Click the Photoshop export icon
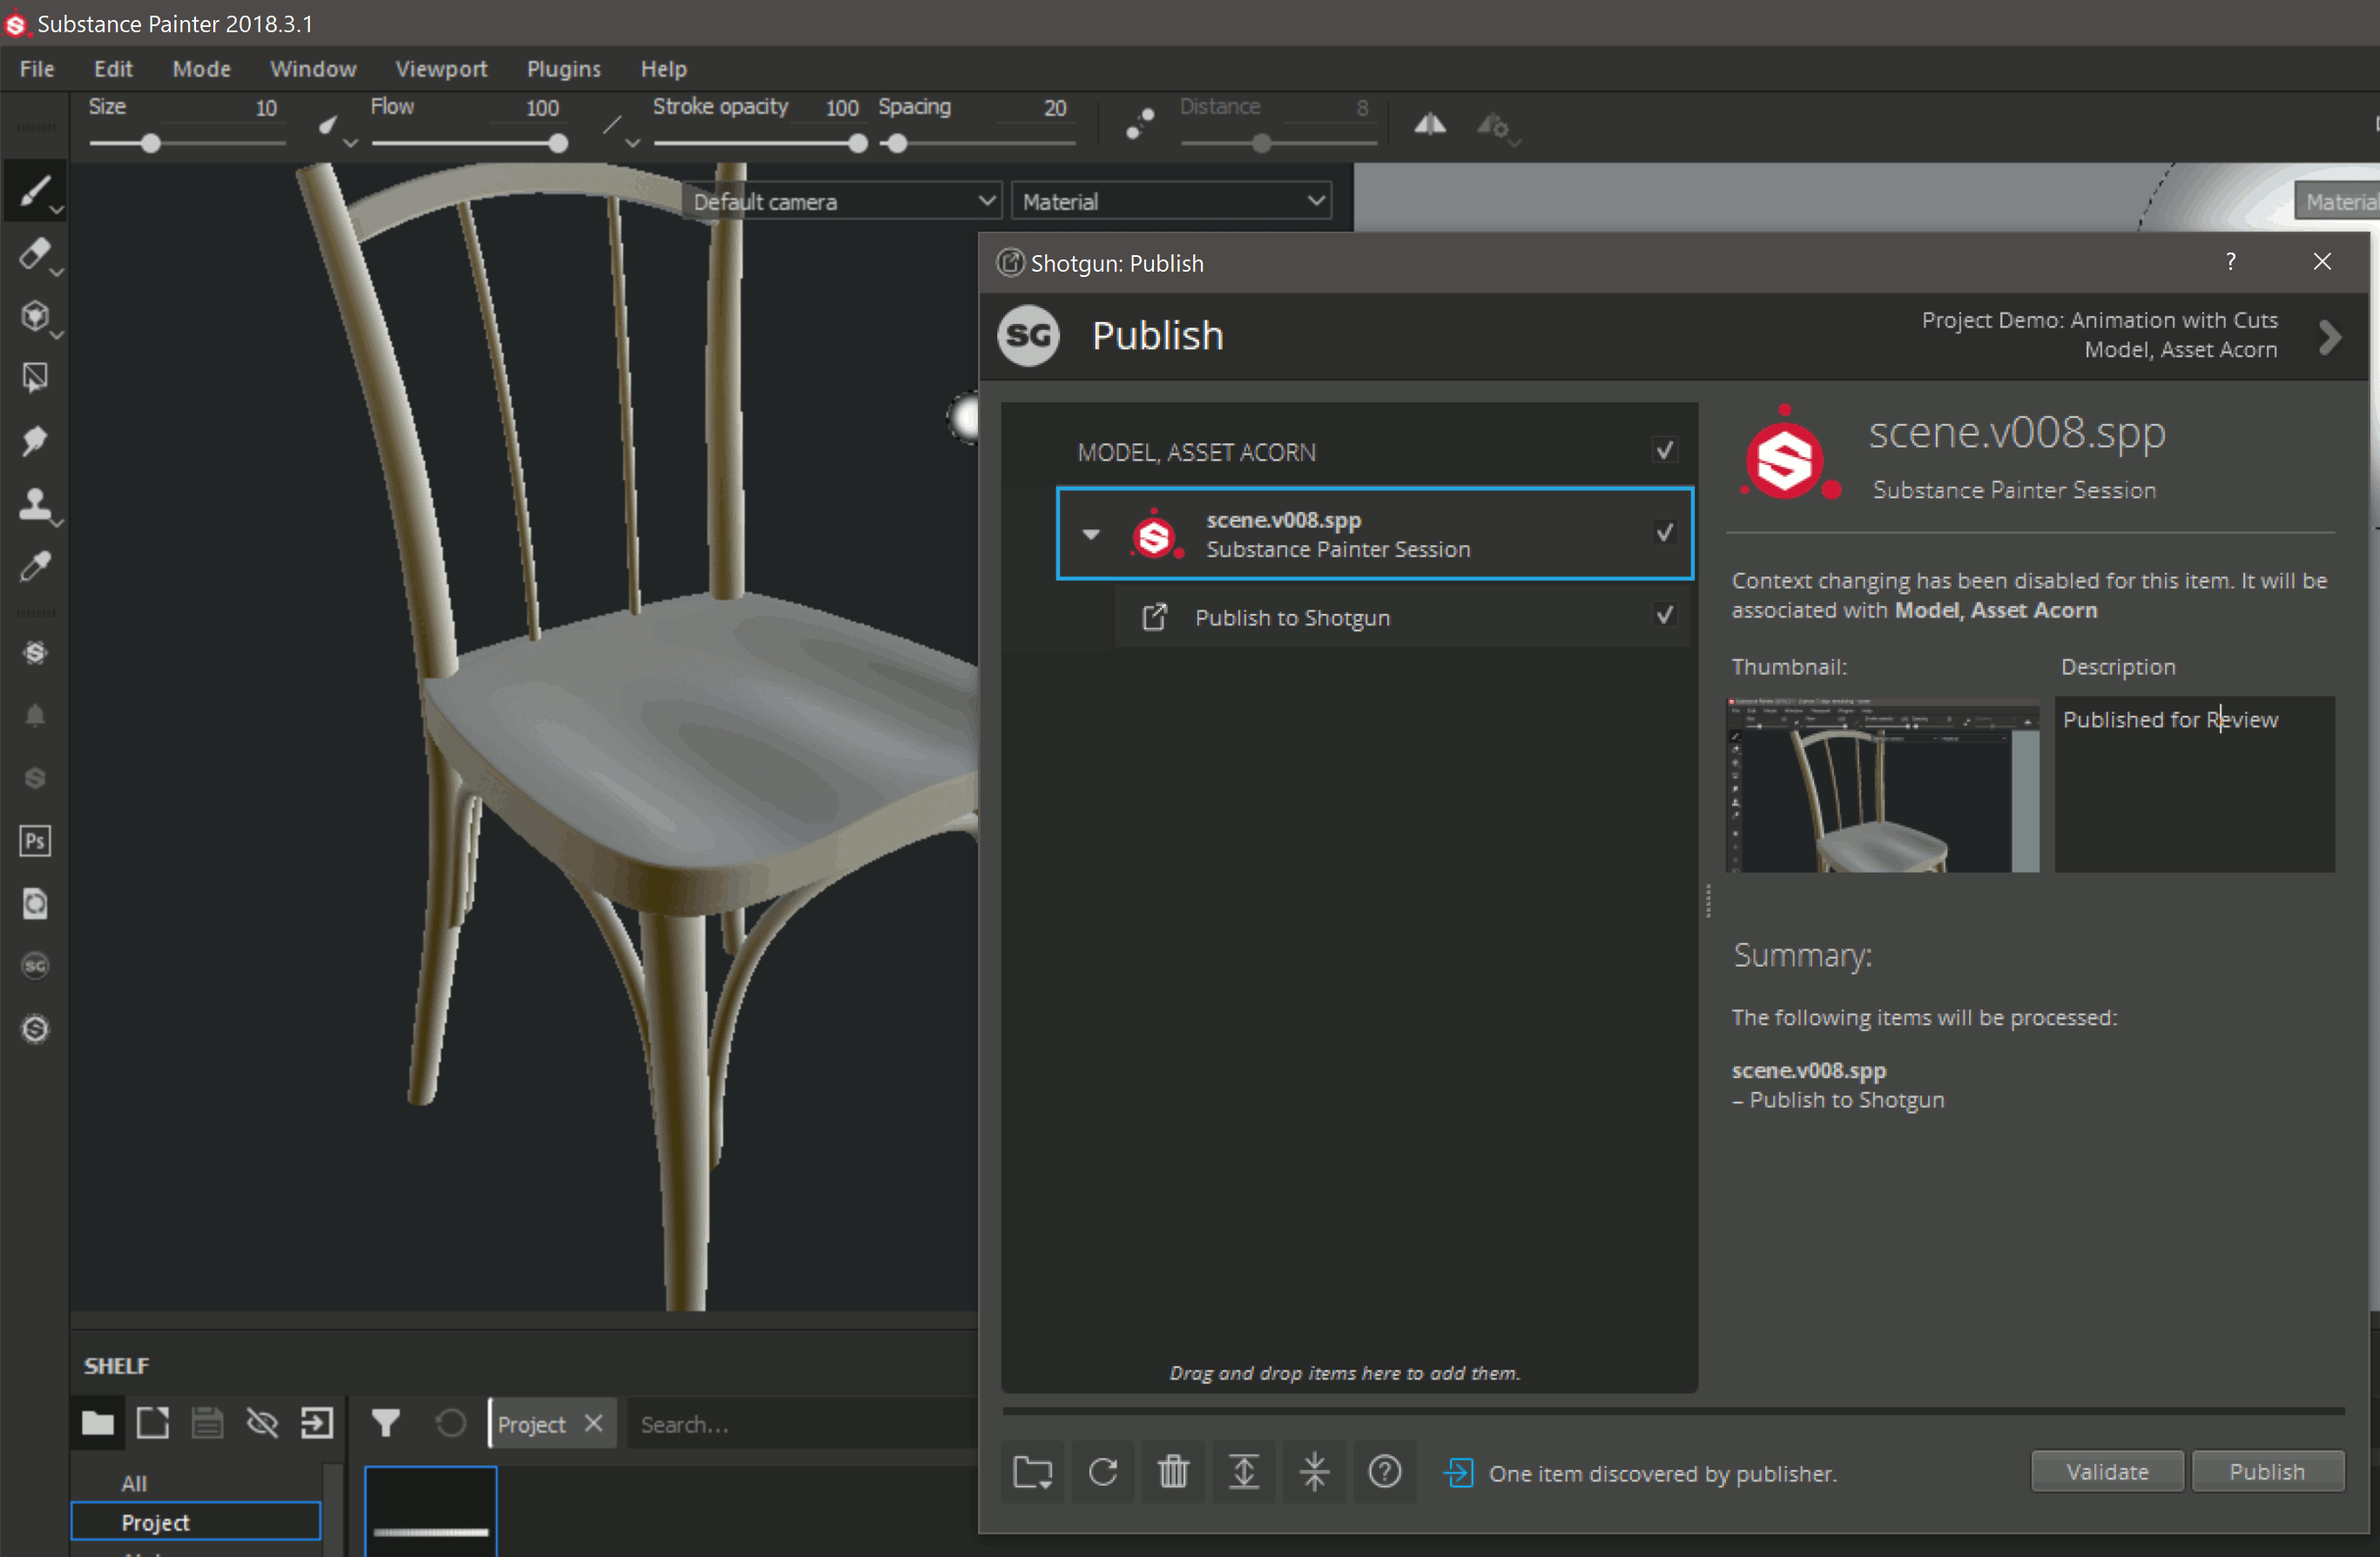Viewport: 2380px width, 1557px height. click(x=34, y=841)
